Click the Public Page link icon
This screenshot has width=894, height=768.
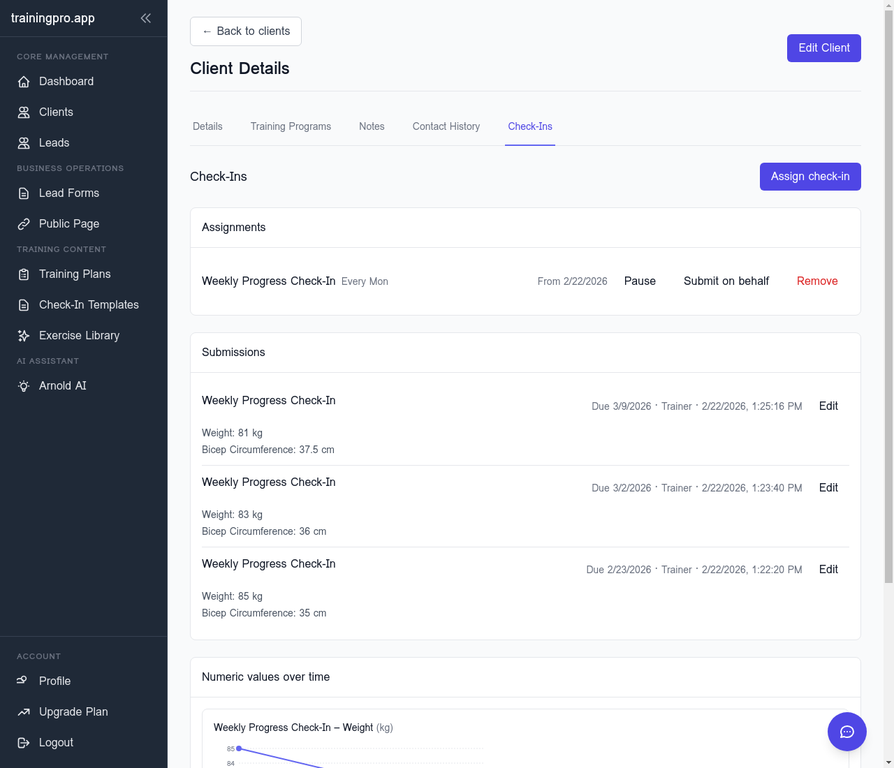coord(24,225)
